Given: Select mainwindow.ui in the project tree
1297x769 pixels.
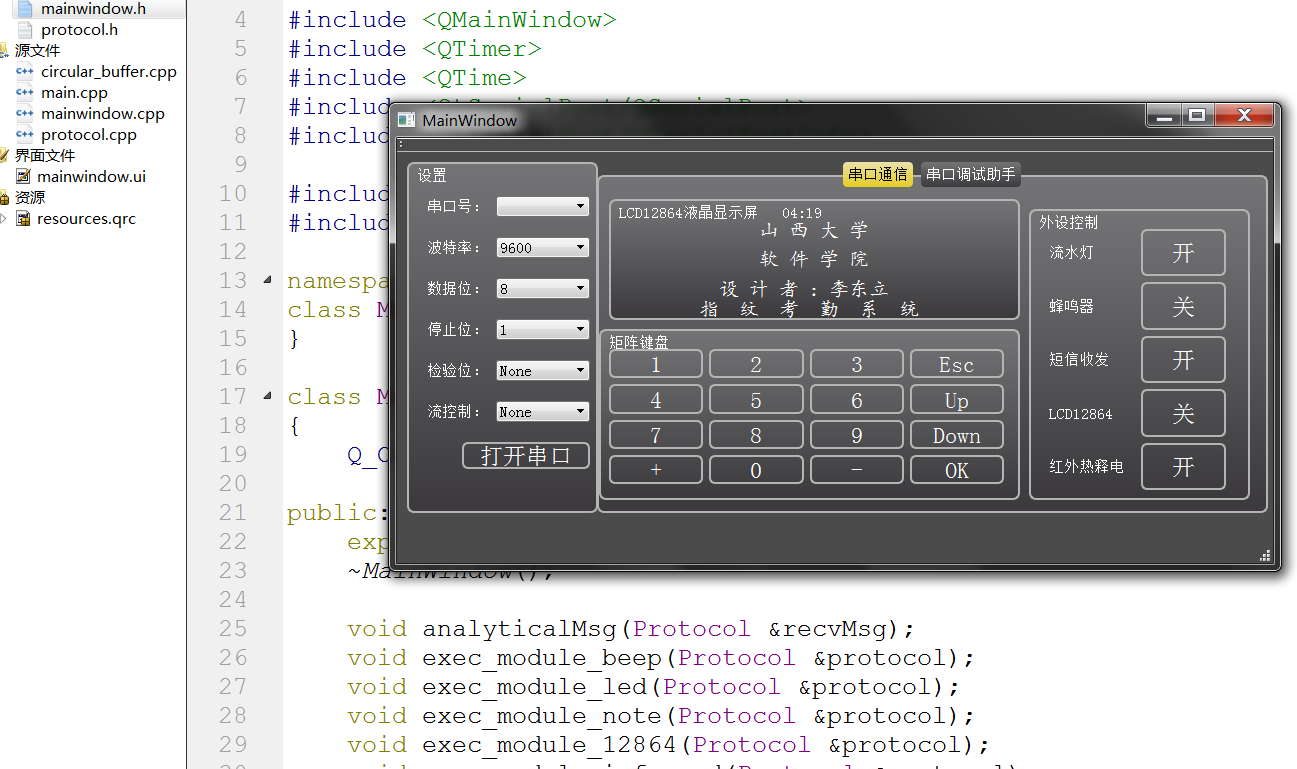Looking at the screenshot, I should [x=91, y=177].
